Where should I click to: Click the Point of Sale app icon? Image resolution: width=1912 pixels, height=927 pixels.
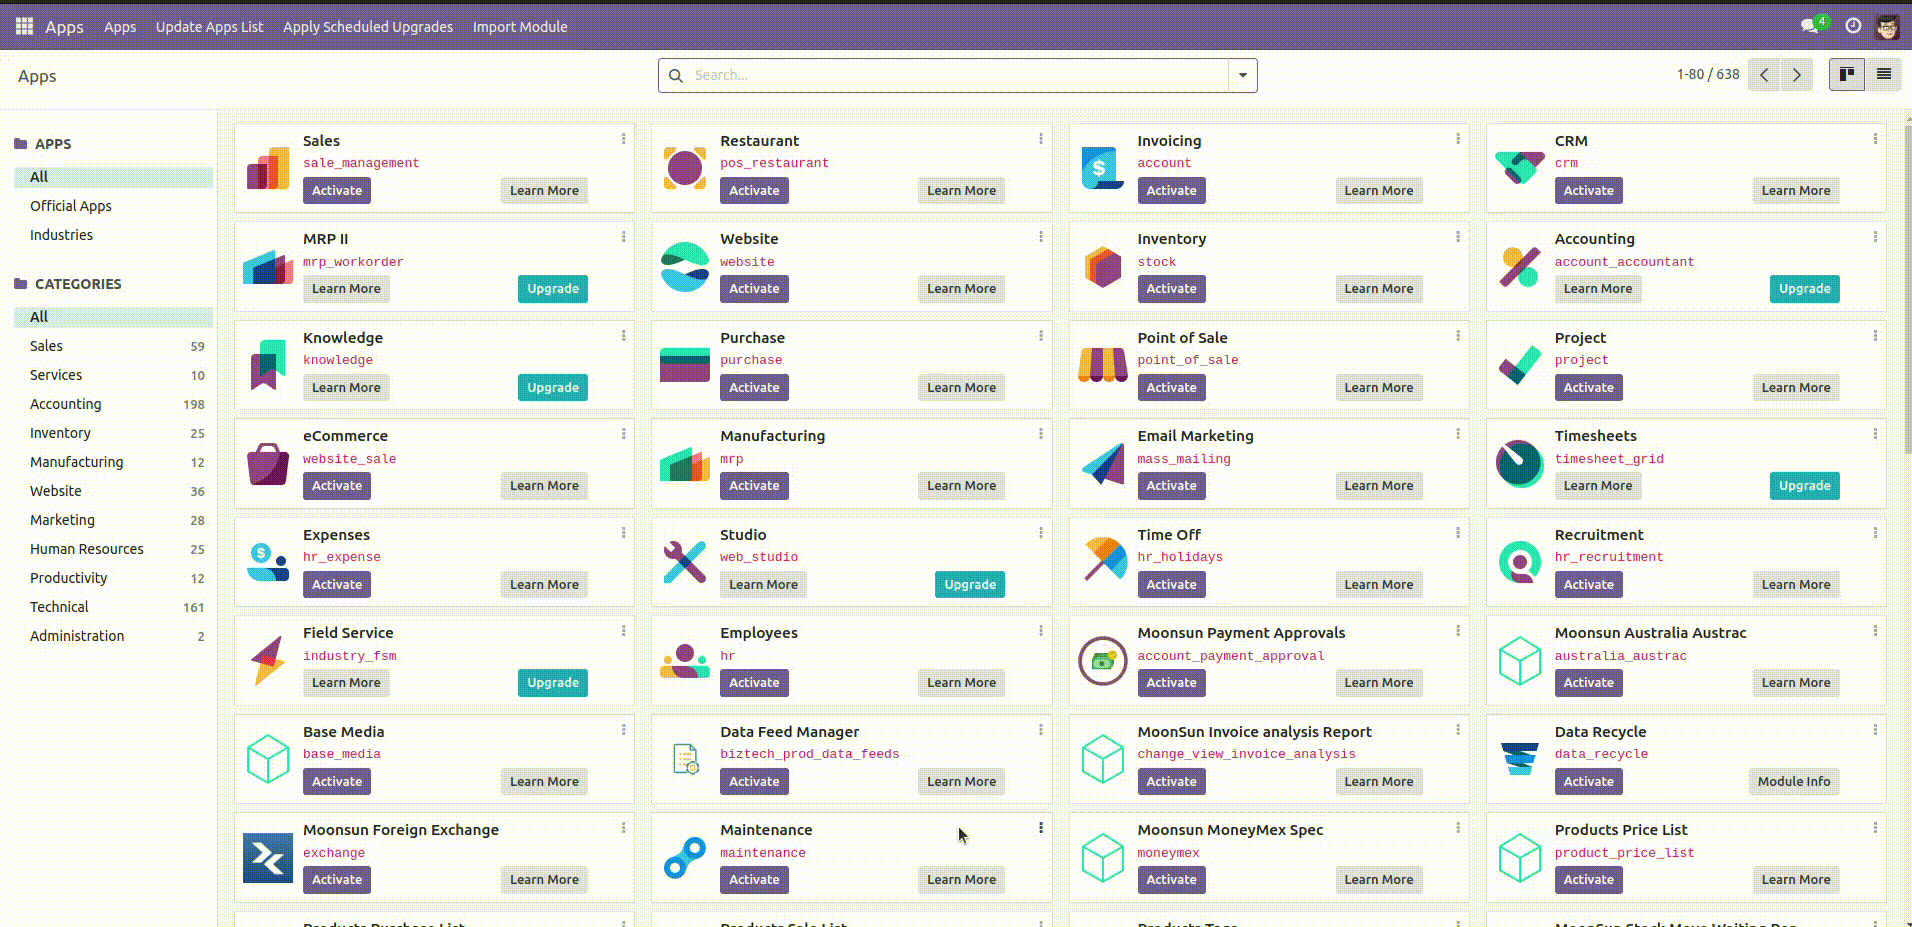click(x=1102, y=365)
